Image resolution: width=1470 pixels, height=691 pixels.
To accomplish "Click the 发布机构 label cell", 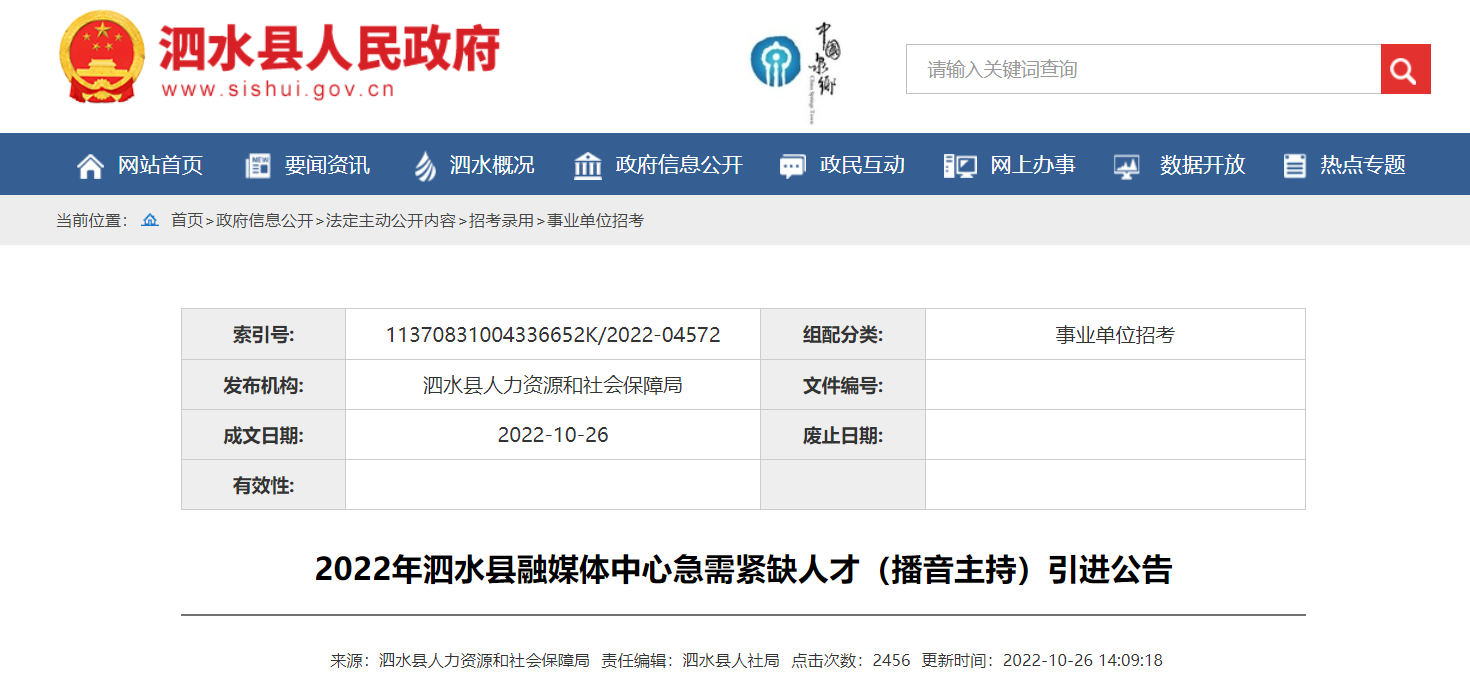I will point(264,385).
